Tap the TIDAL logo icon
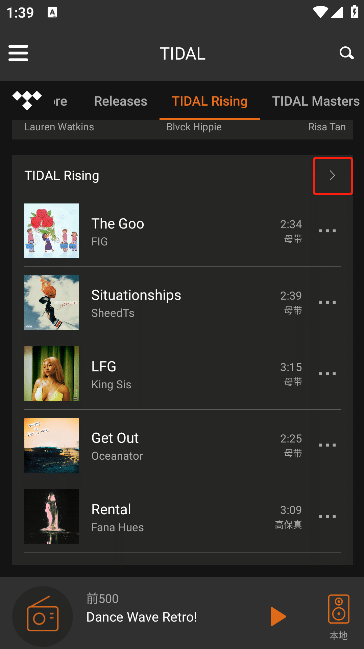364x649 pixels. [x=27, y=101]
